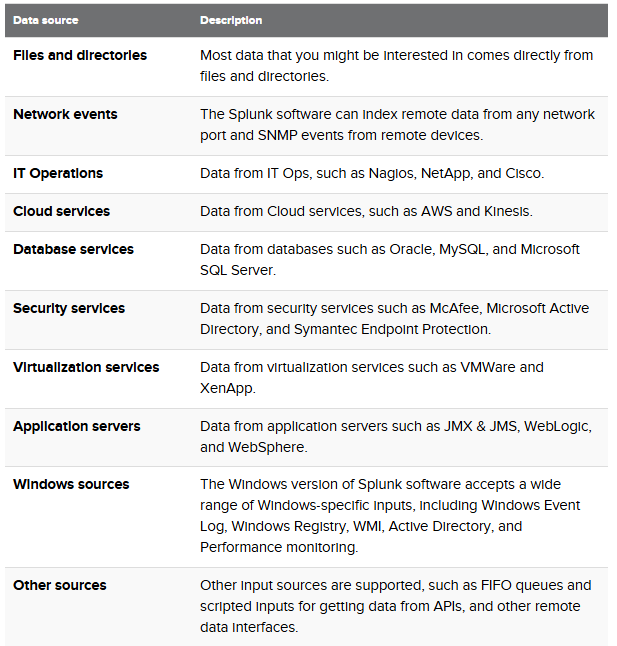Click the McAfee security services description
Viewport: 617px width, 646px height.
395,319
